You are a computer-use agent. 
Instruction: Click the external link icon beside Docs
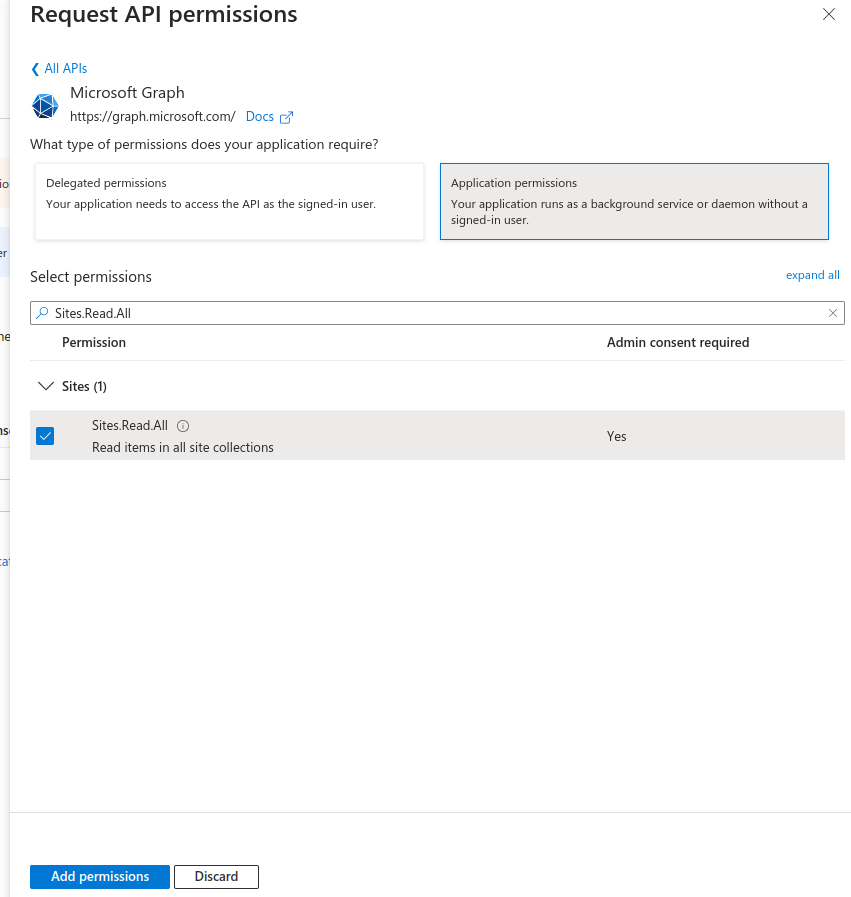pos(287,117)
